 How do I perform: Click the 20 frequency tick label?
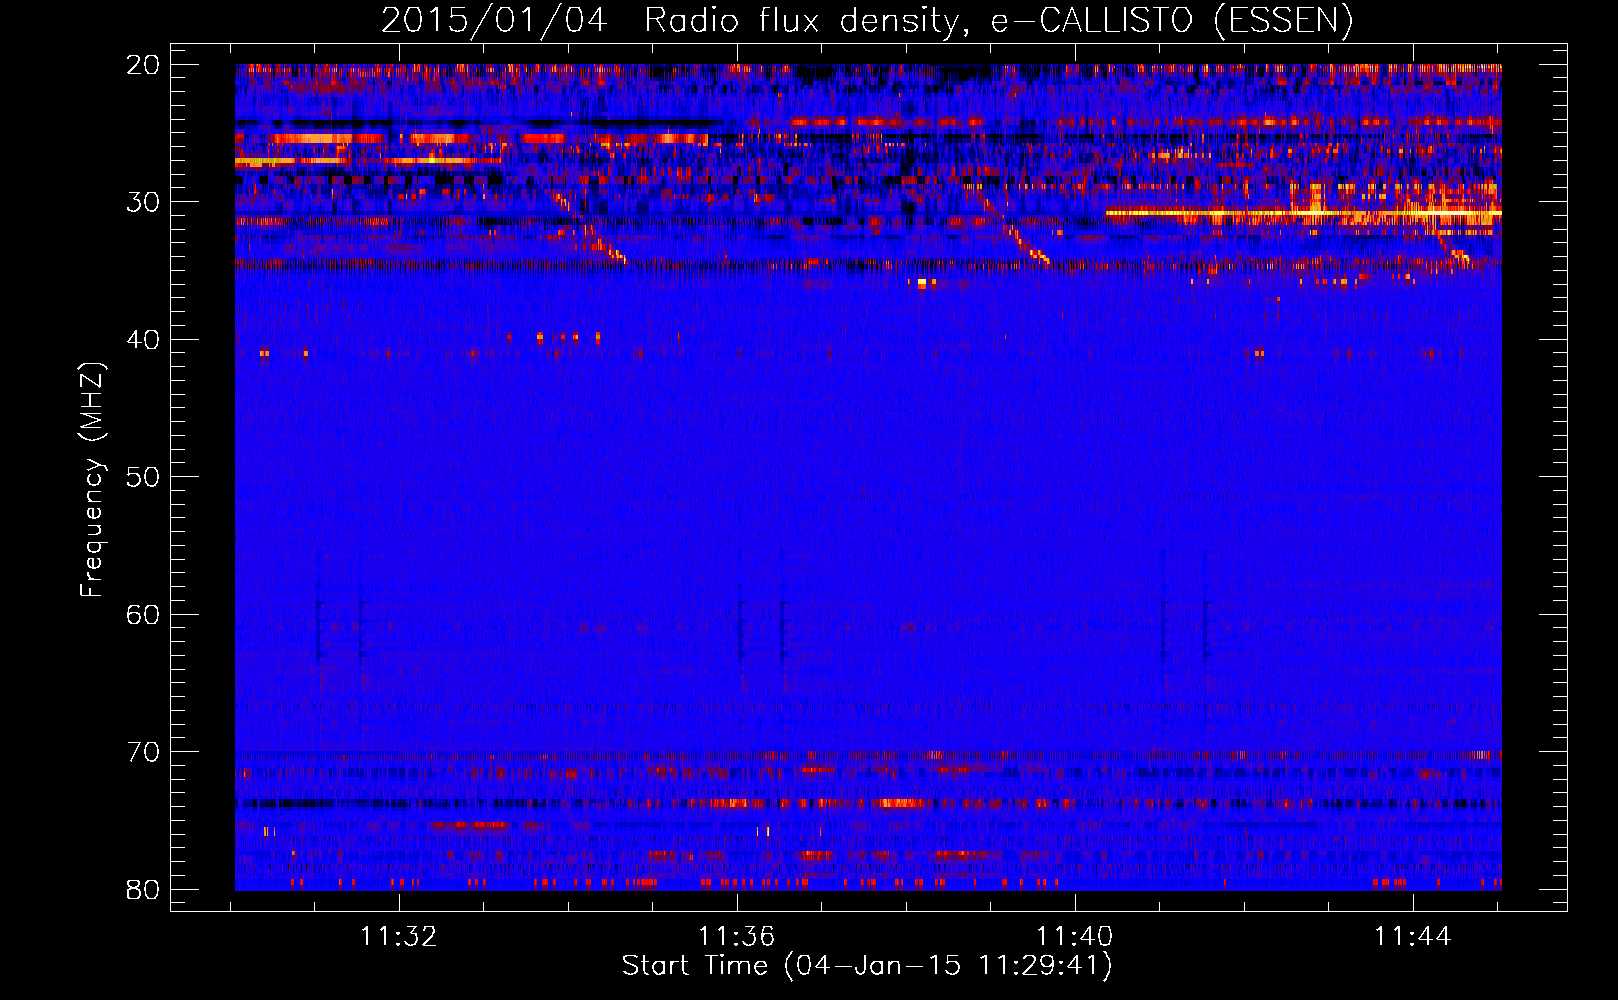pyautogui.click(x=144, y=65)
